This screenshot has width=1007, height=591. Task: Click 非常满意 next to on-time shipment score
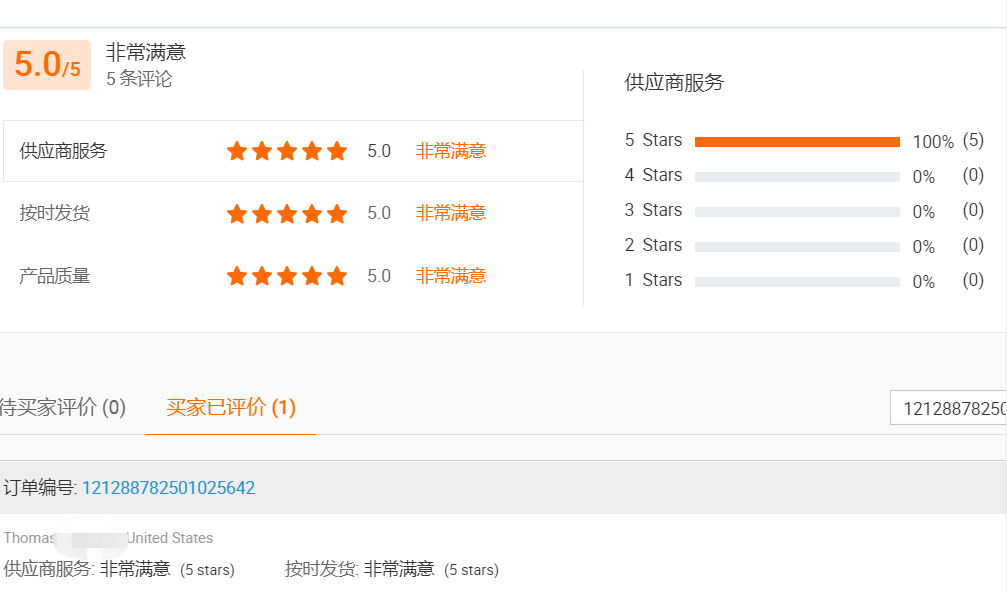pyautogui.click(x=451, y=213)
